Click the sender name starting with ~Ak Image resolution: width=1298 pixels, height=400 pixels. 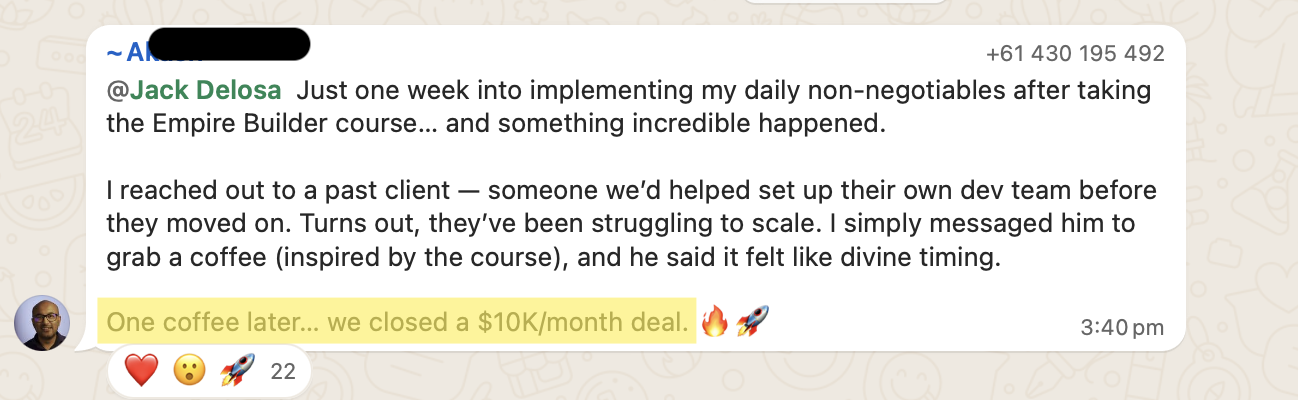(135, 52)
